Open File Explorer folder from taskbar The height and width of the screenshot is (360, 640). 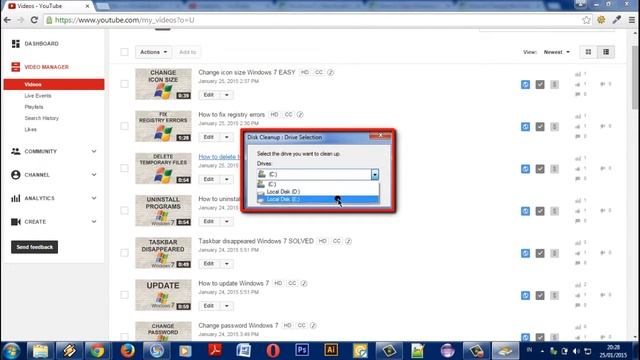tap(40, 351)
